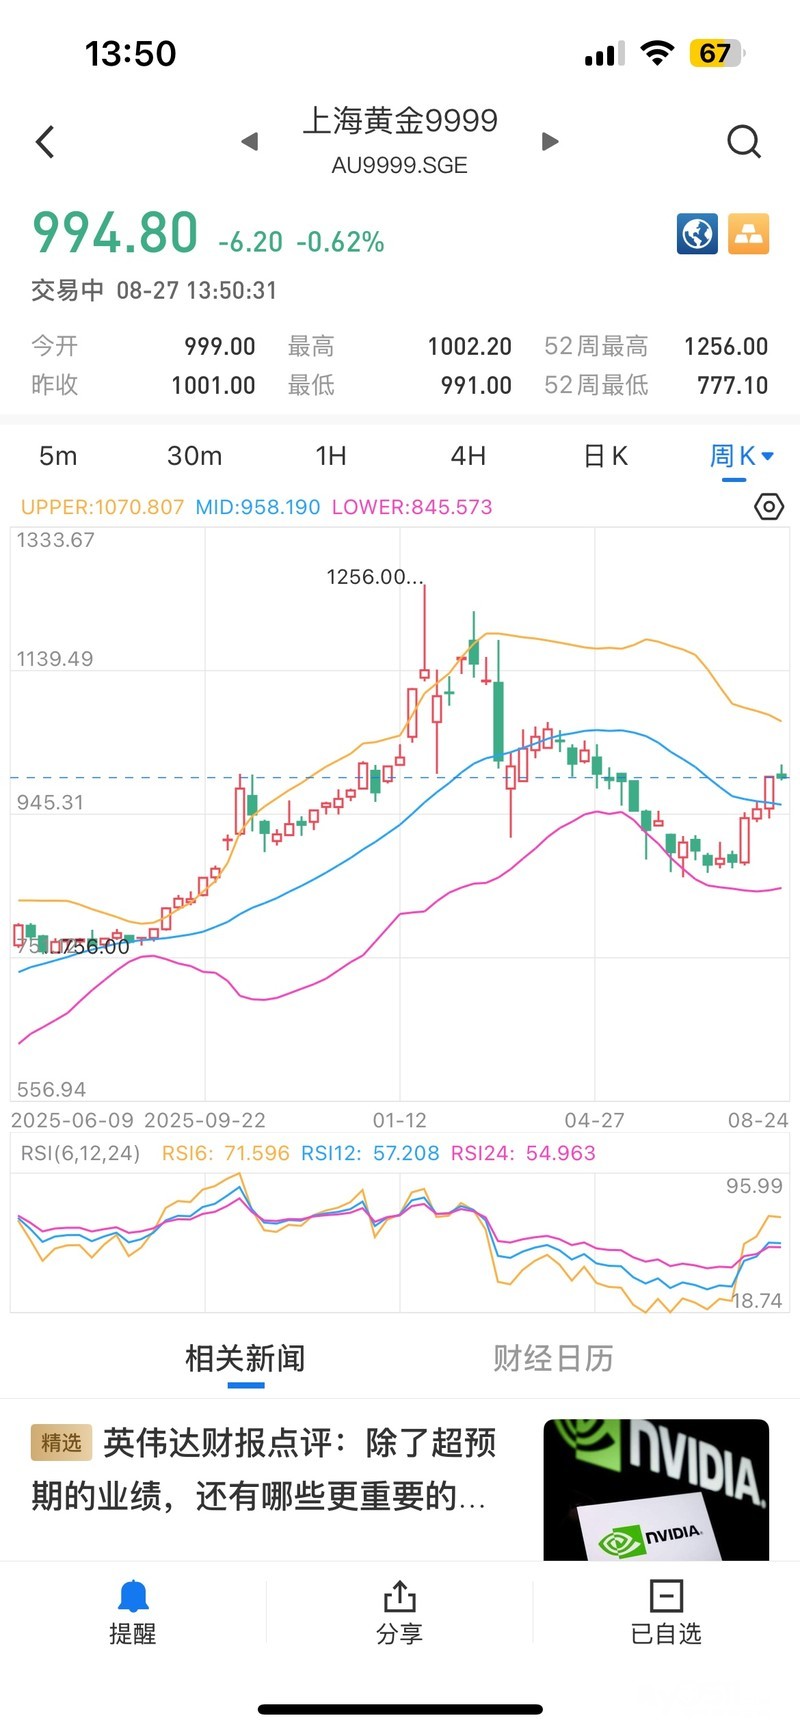Go to previous symbol with left triangle

click(x=250, y=142)
